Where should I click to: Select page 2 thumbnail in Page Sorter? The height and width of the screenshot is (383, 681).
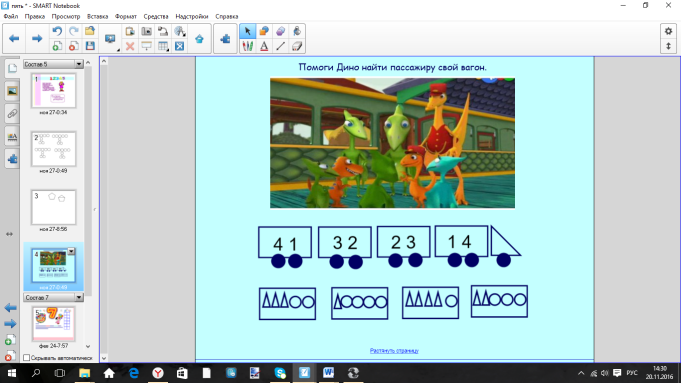(x=53, y=149)
